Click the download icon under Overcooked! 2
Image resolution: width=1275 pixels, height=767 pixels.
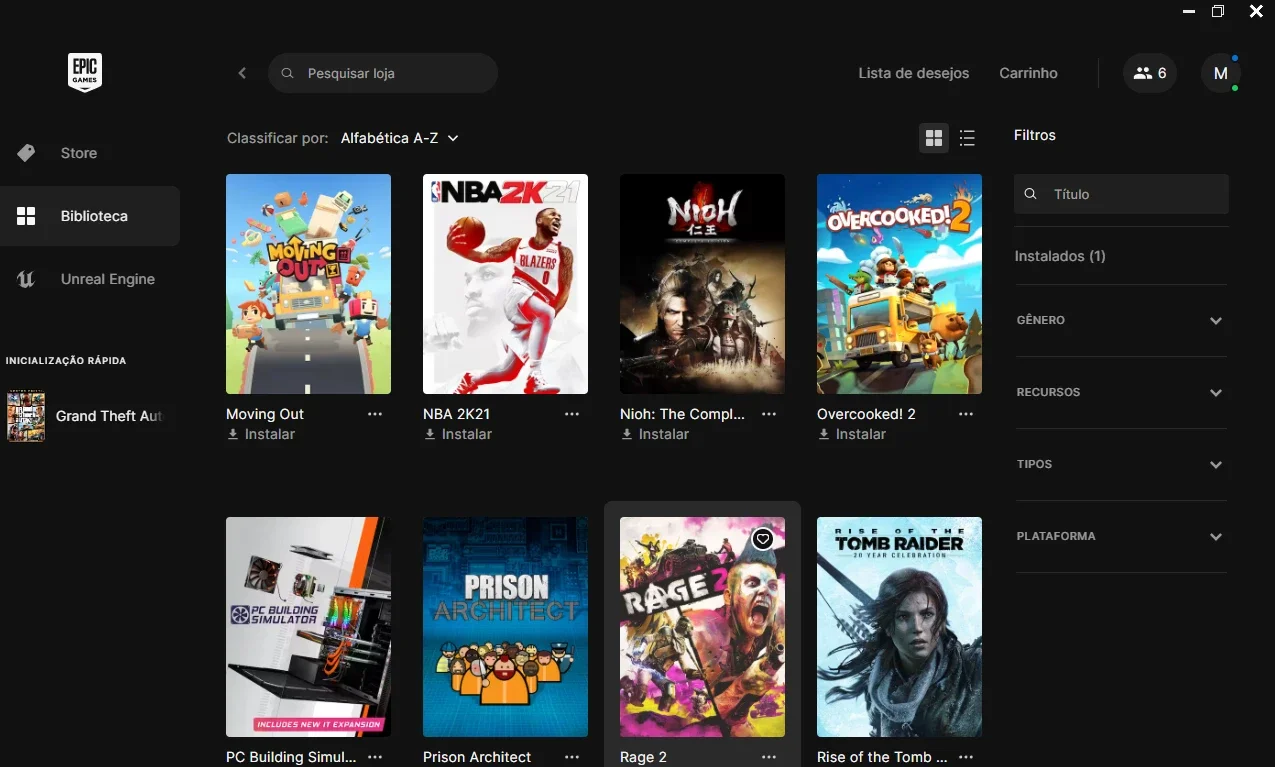(x=824, y=435)
